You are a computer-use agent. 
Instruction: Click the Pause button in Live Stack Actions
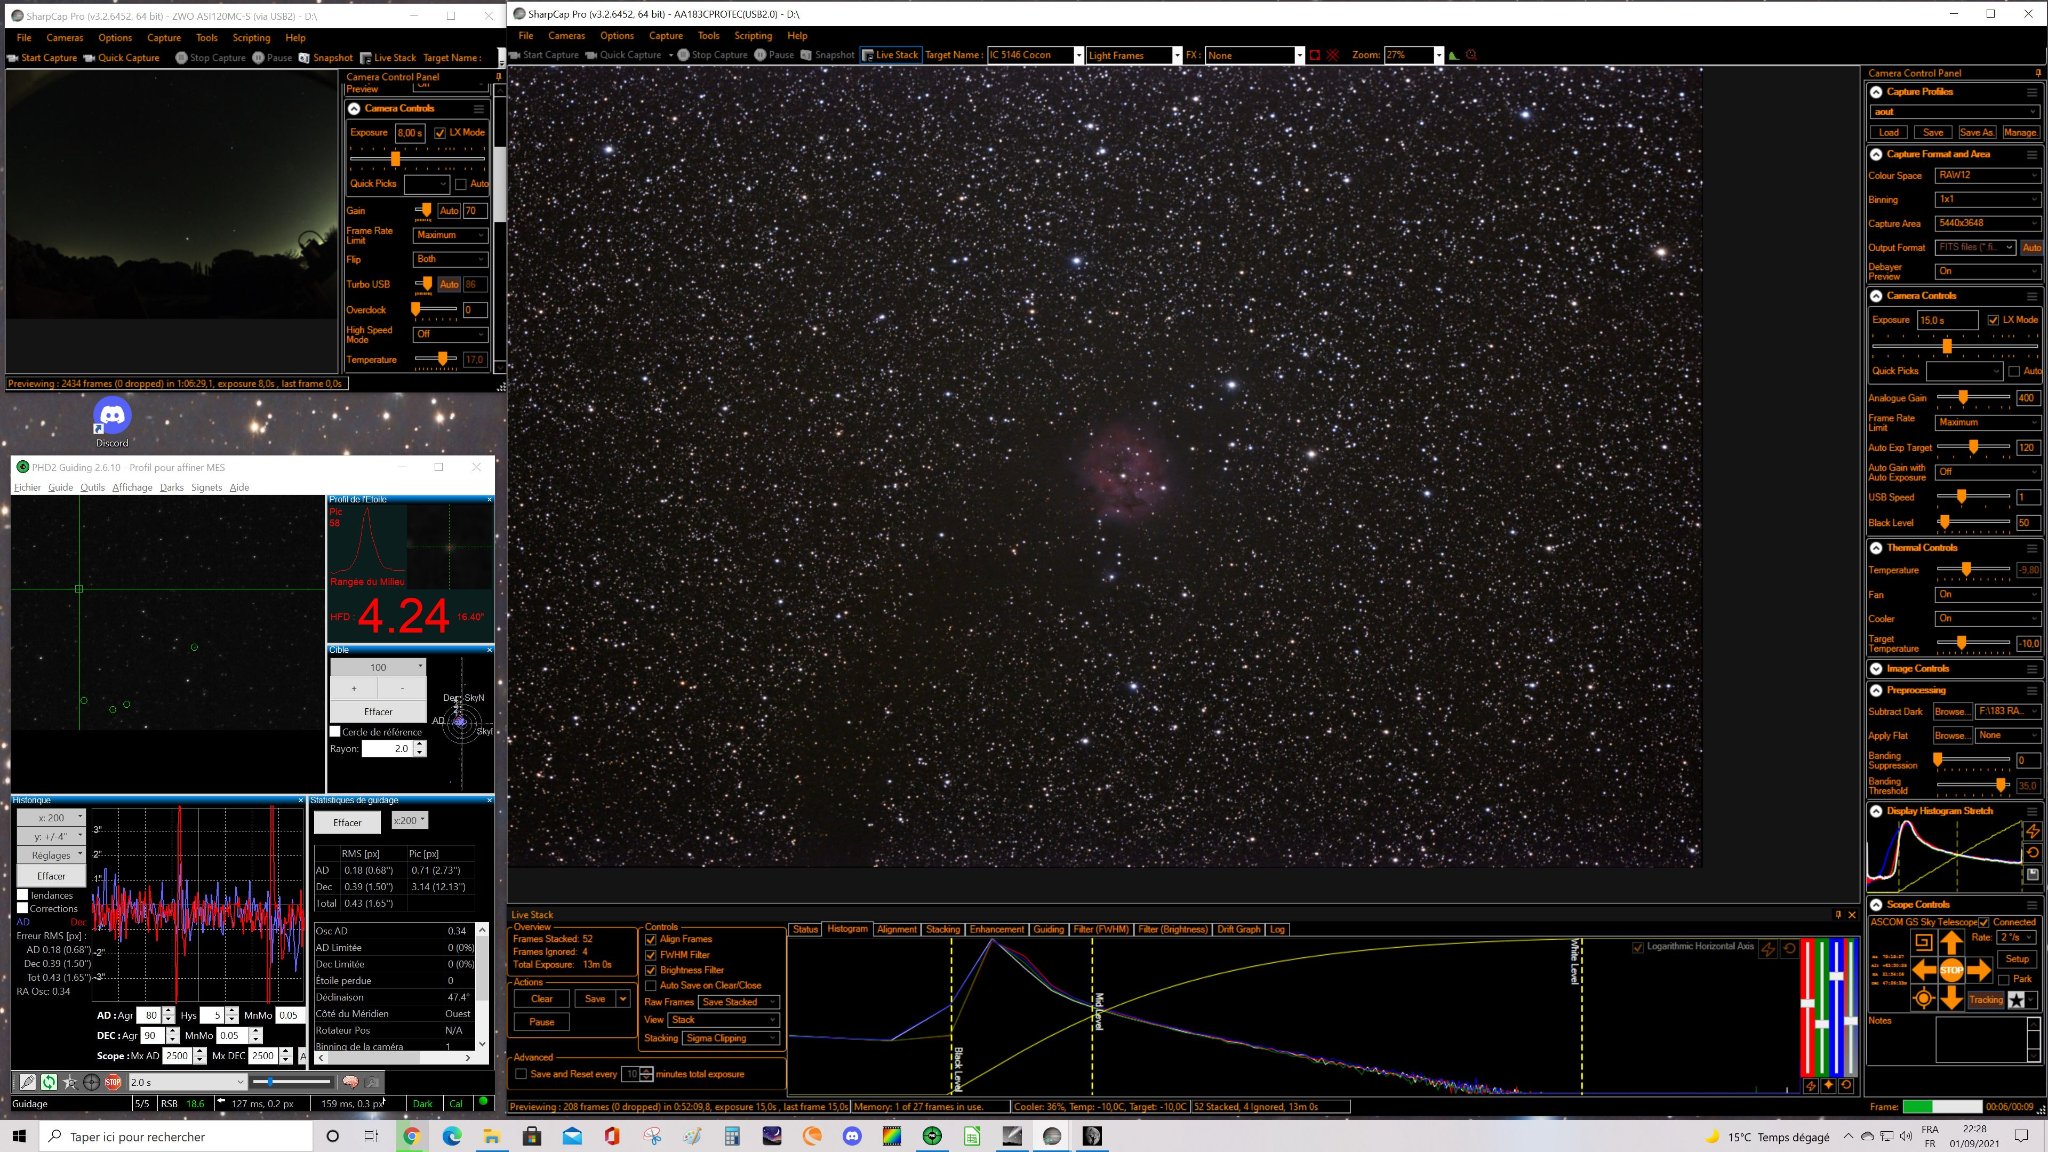coord(542,1022)
